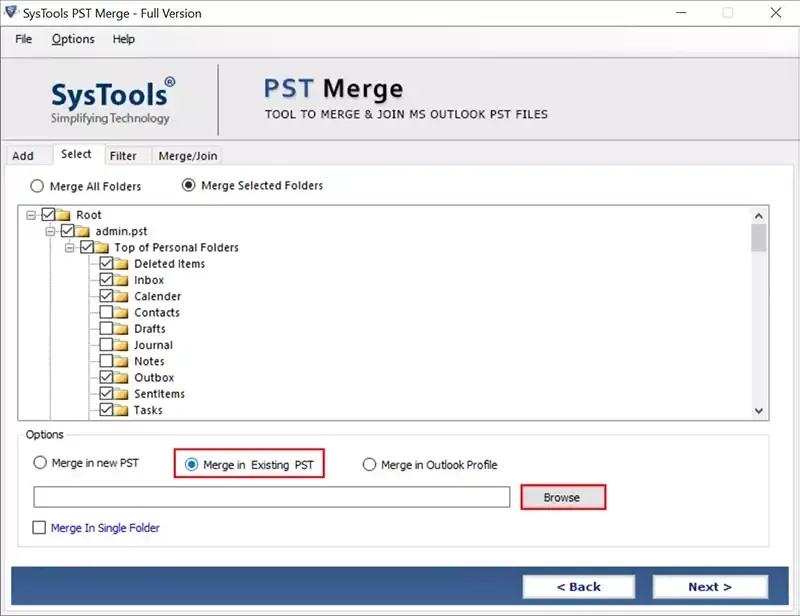Click the Inbox folder icon
Viewport: 800px width, 616px height.
[121, 280]
